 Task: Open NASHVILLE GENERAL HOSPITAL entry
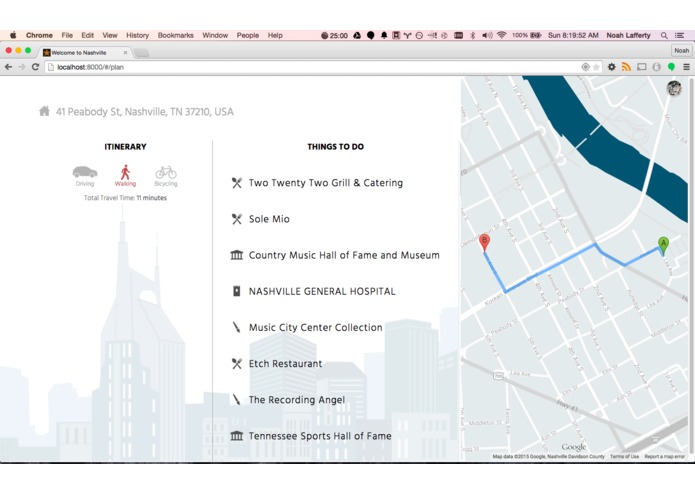(322, 291)
